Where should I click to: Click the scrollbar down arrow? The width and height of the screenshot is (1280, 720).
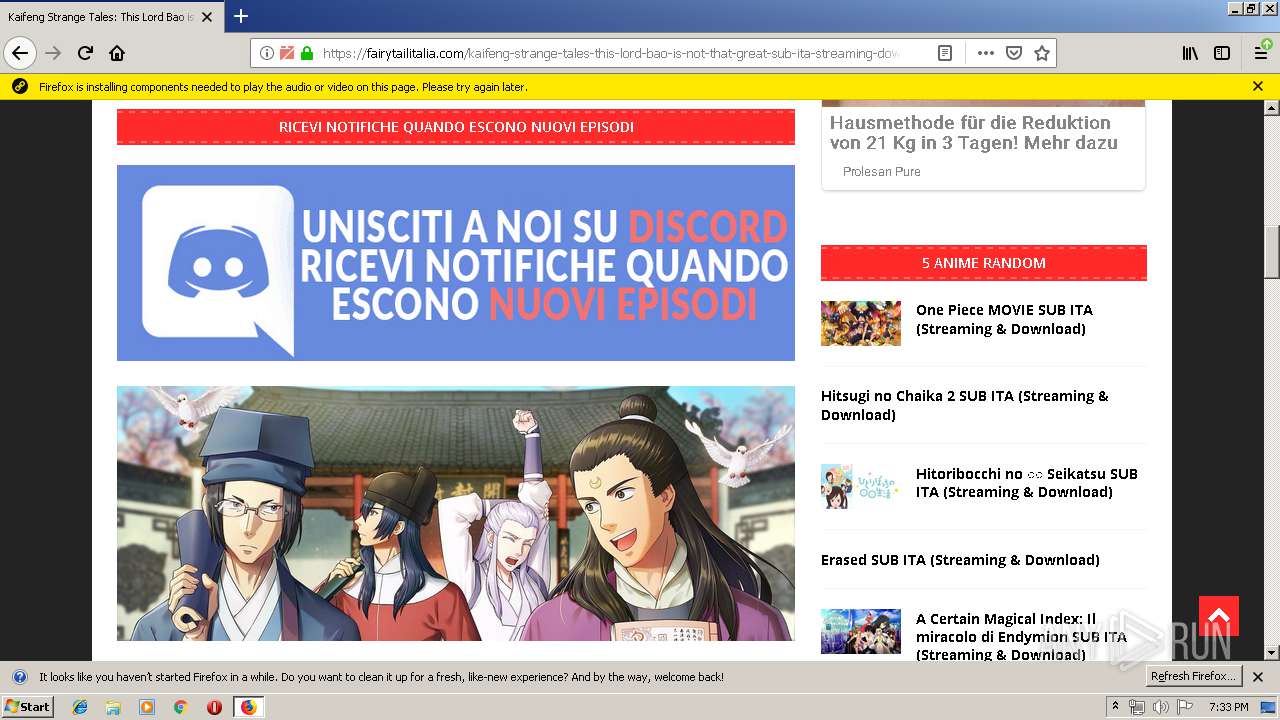pos(1272,653)
